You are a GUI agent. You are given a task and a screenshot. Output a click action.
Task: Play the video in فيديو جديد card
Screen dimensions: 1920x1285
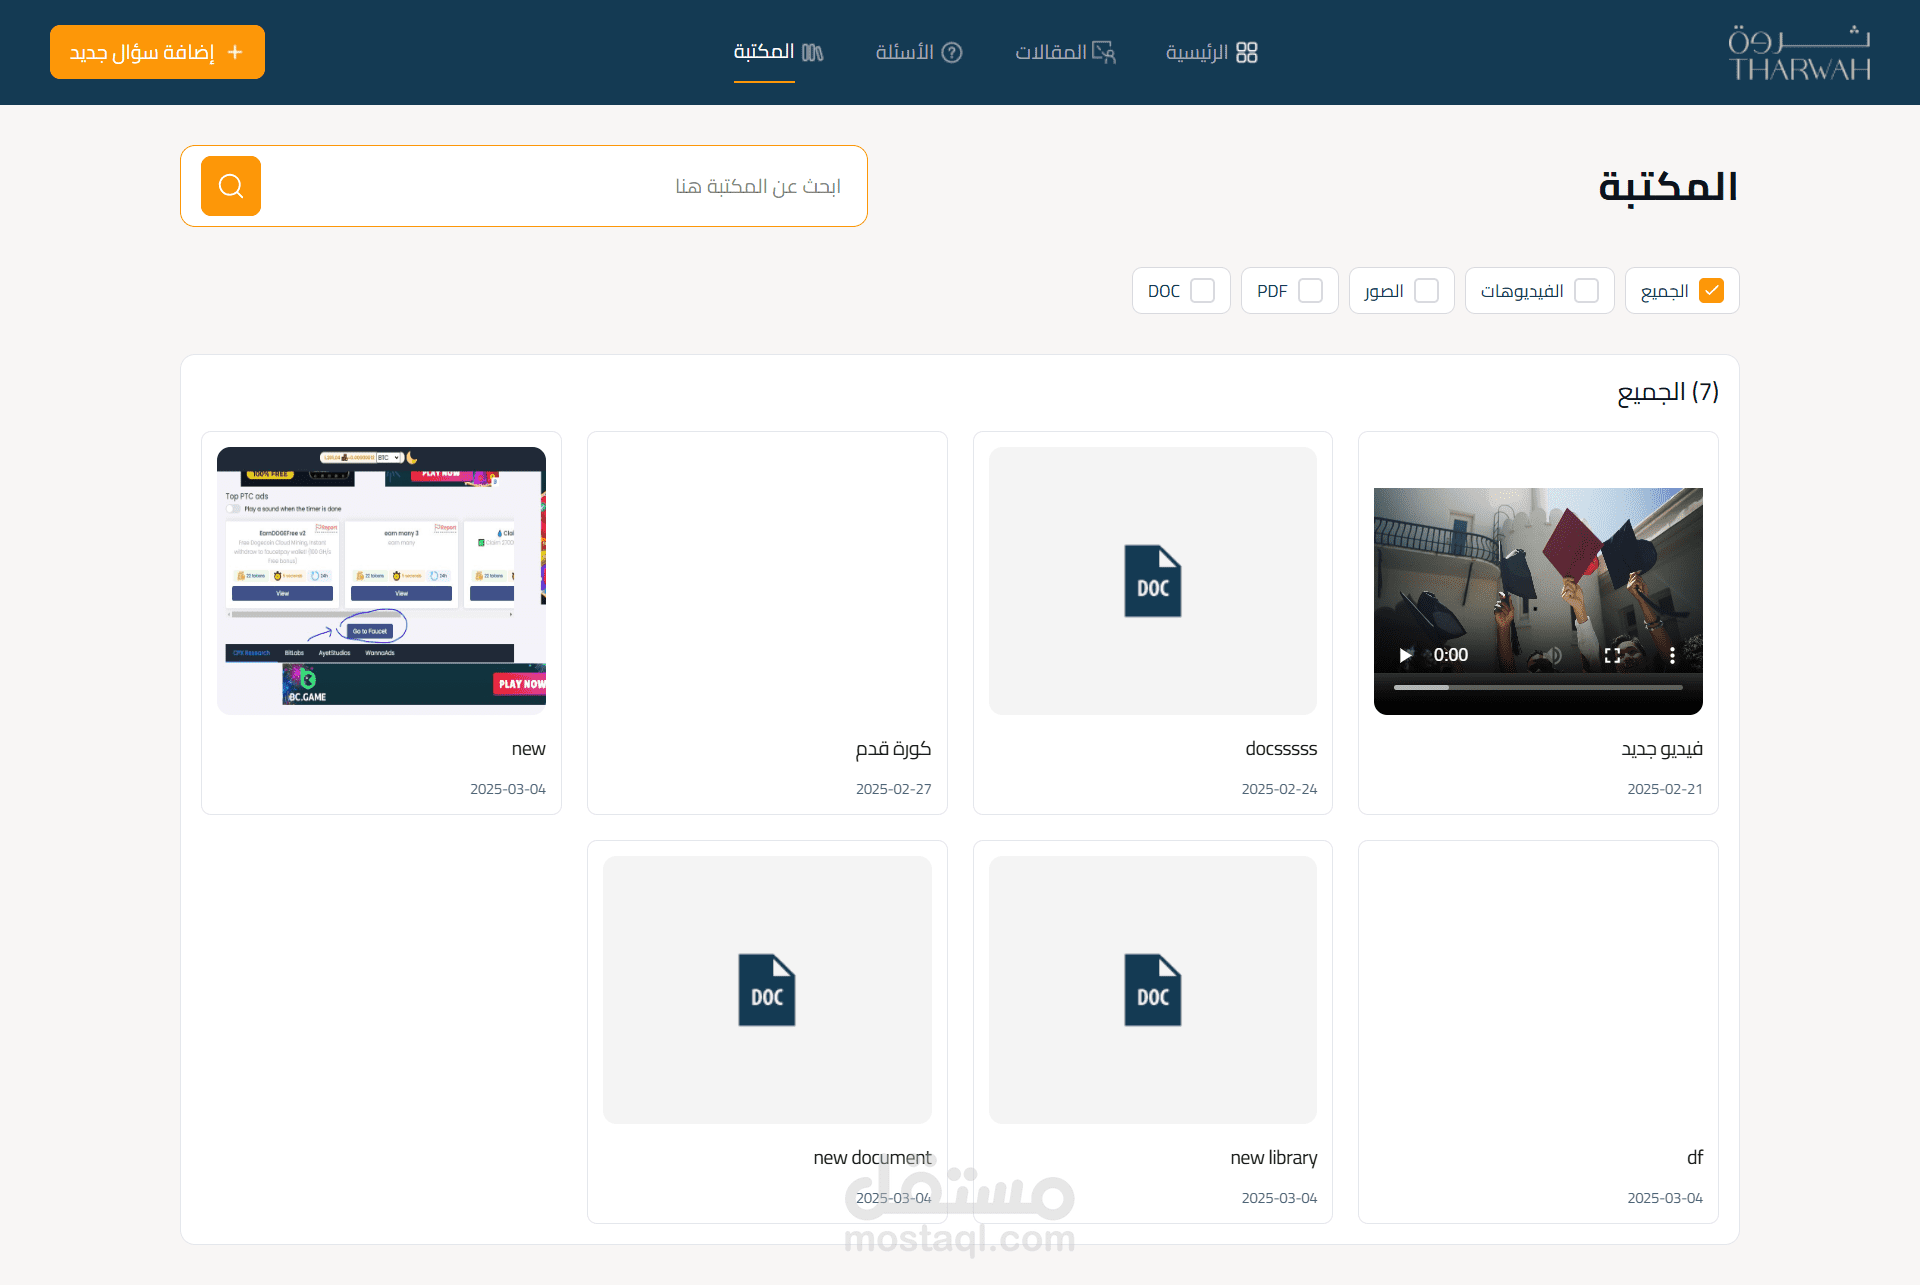[x=1405, y=655]
